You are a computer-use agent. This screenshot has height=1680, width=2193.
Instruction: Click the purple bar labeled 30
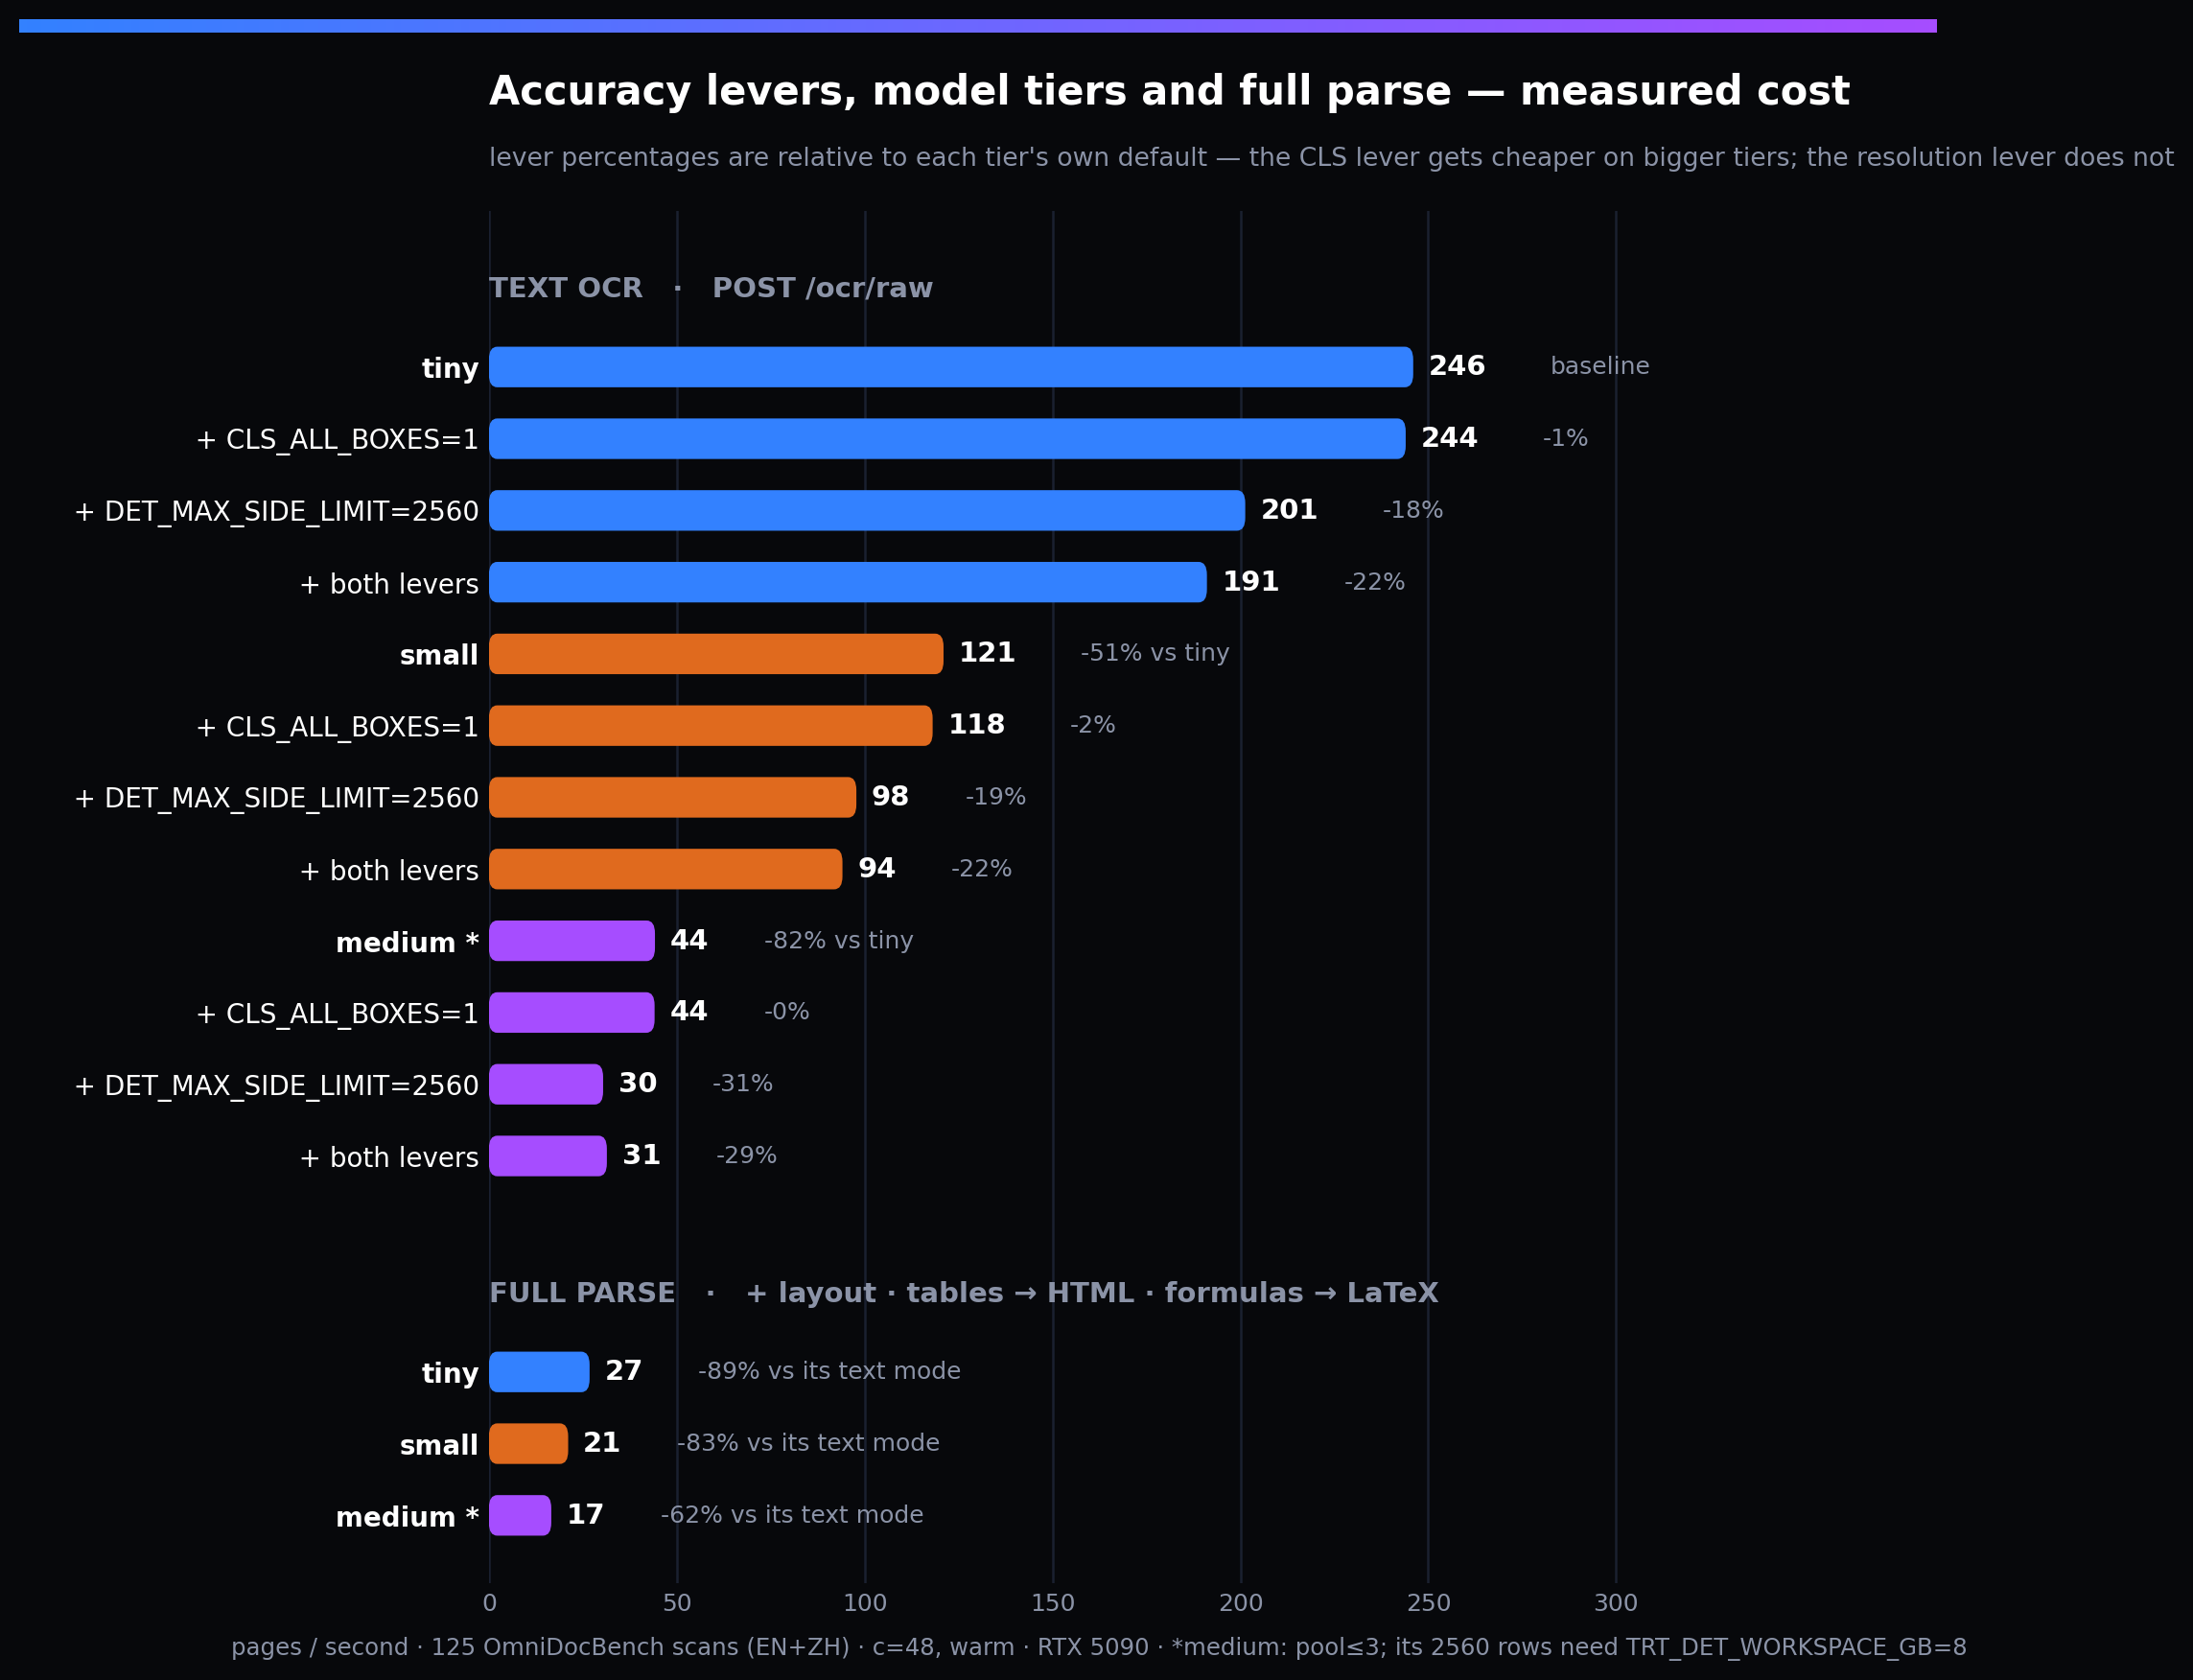(546, 1084)
